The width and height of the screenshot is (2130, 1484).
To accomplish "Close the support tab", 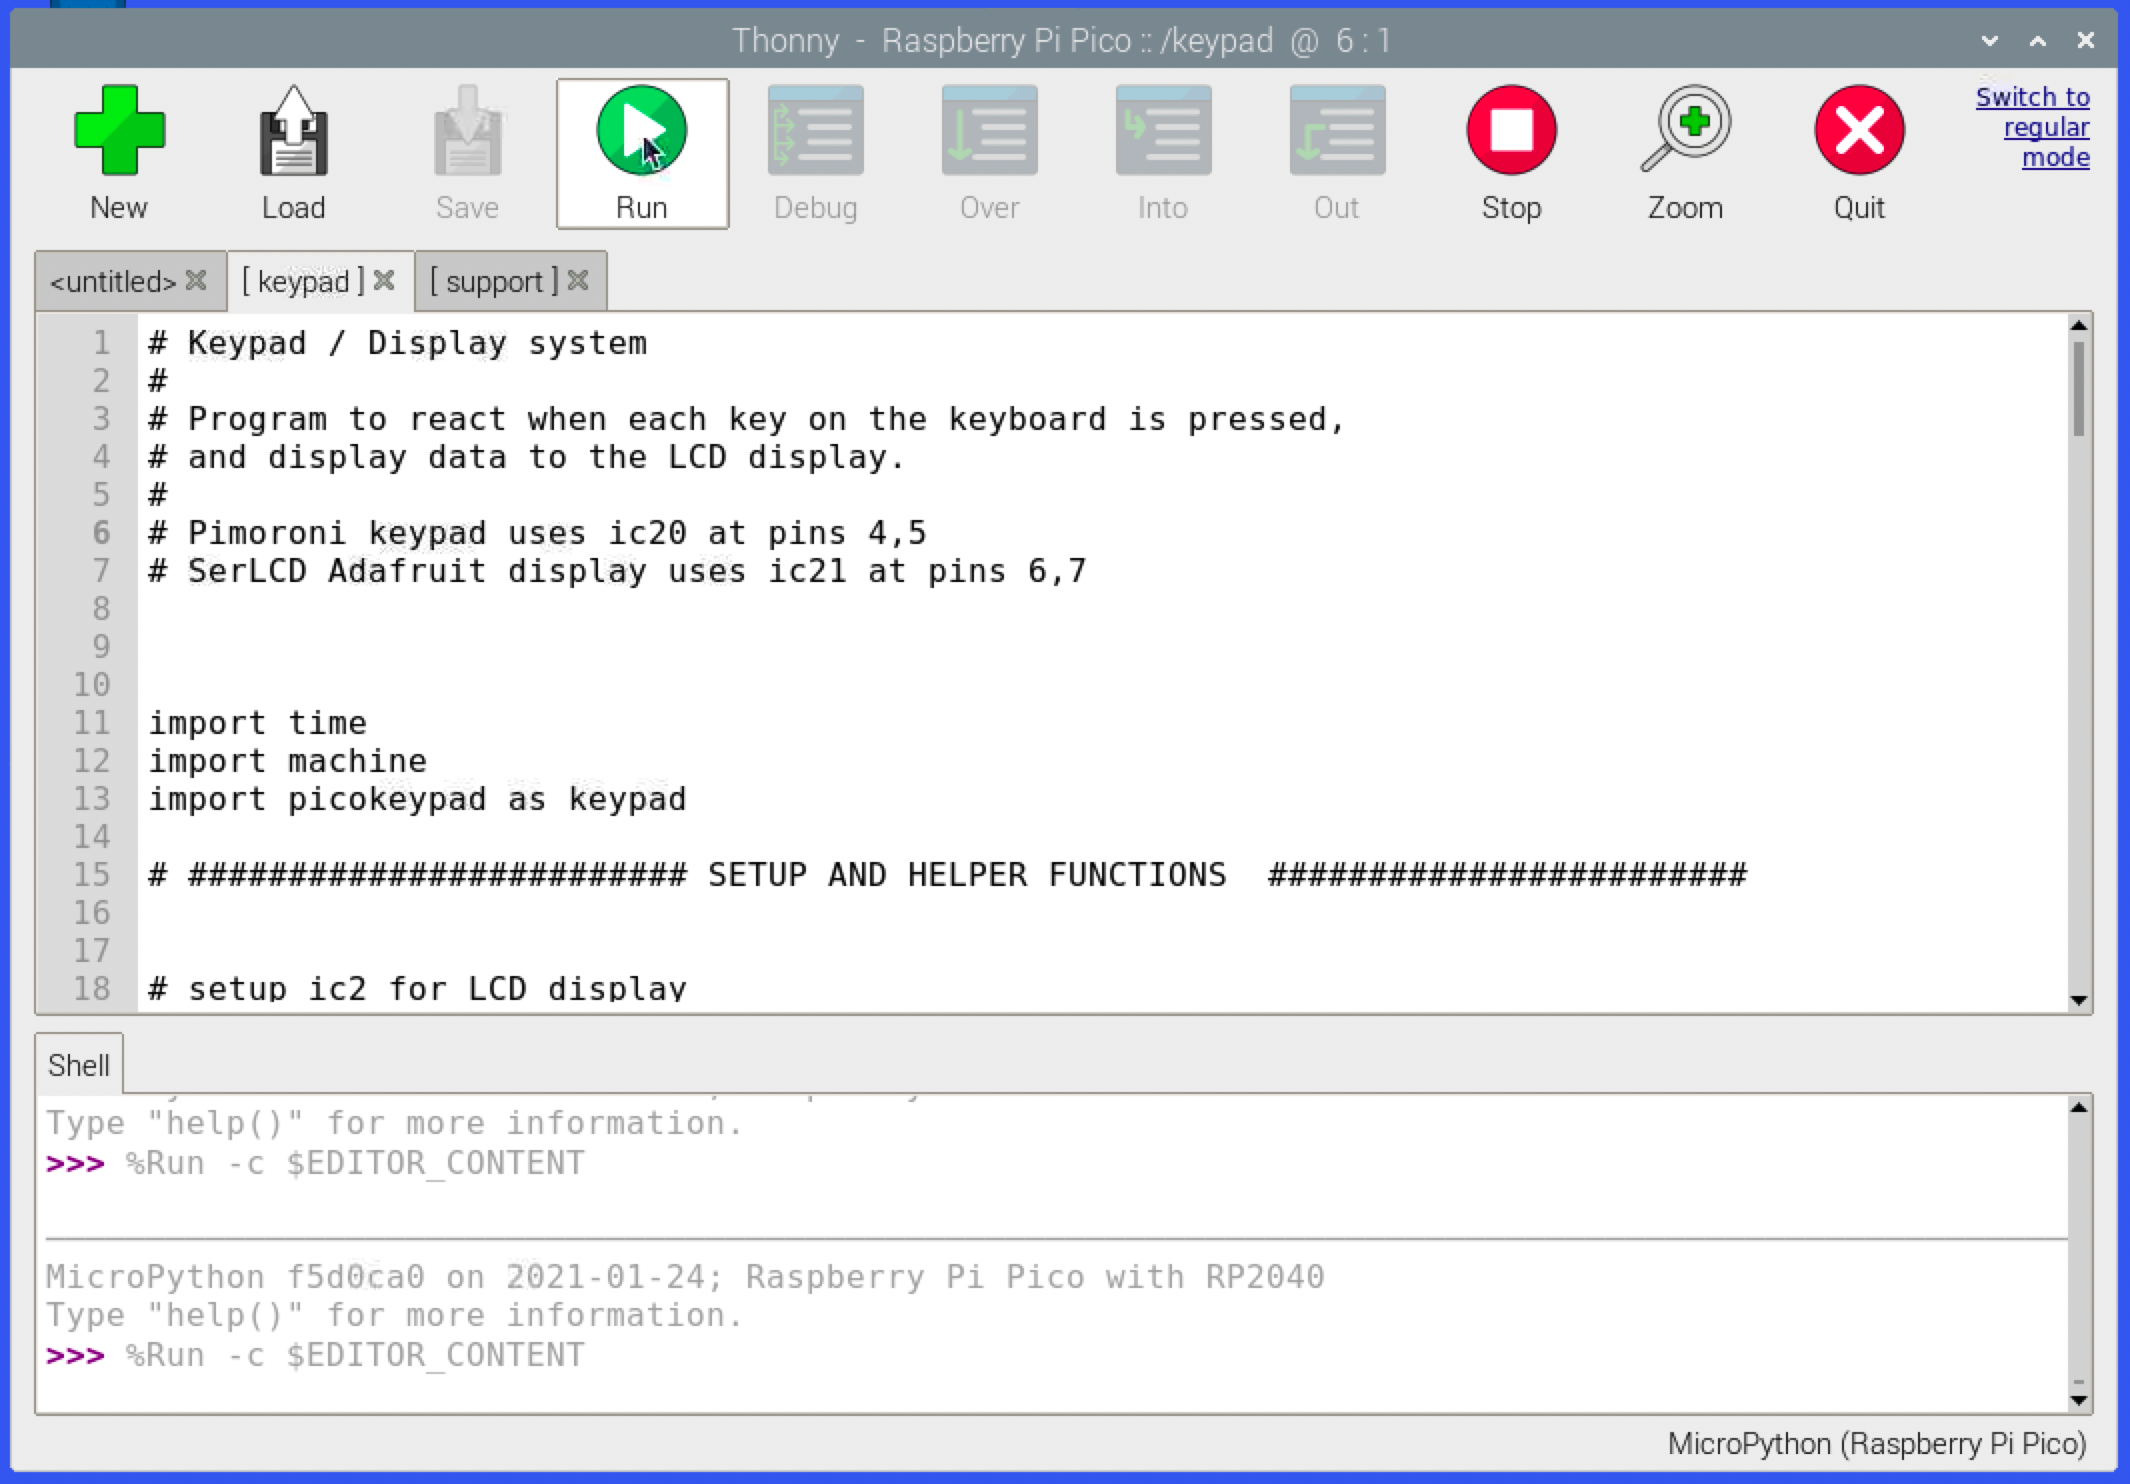I will 578,281.
